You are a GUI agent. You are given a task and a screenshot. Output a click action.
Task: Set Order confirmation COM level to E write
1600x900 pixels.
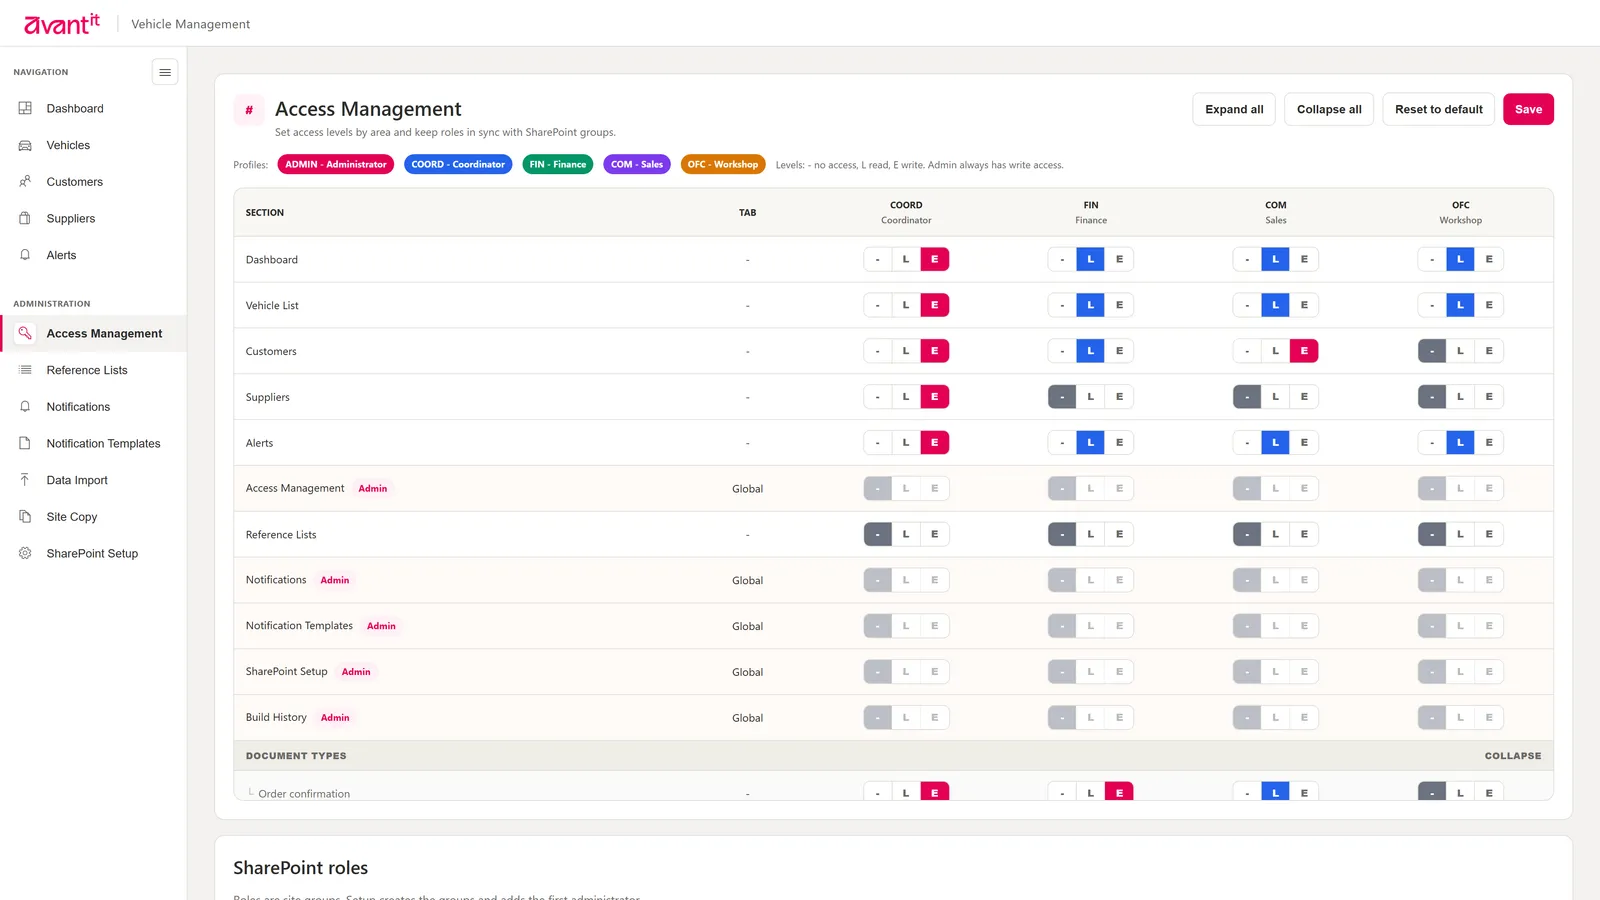1304,791
